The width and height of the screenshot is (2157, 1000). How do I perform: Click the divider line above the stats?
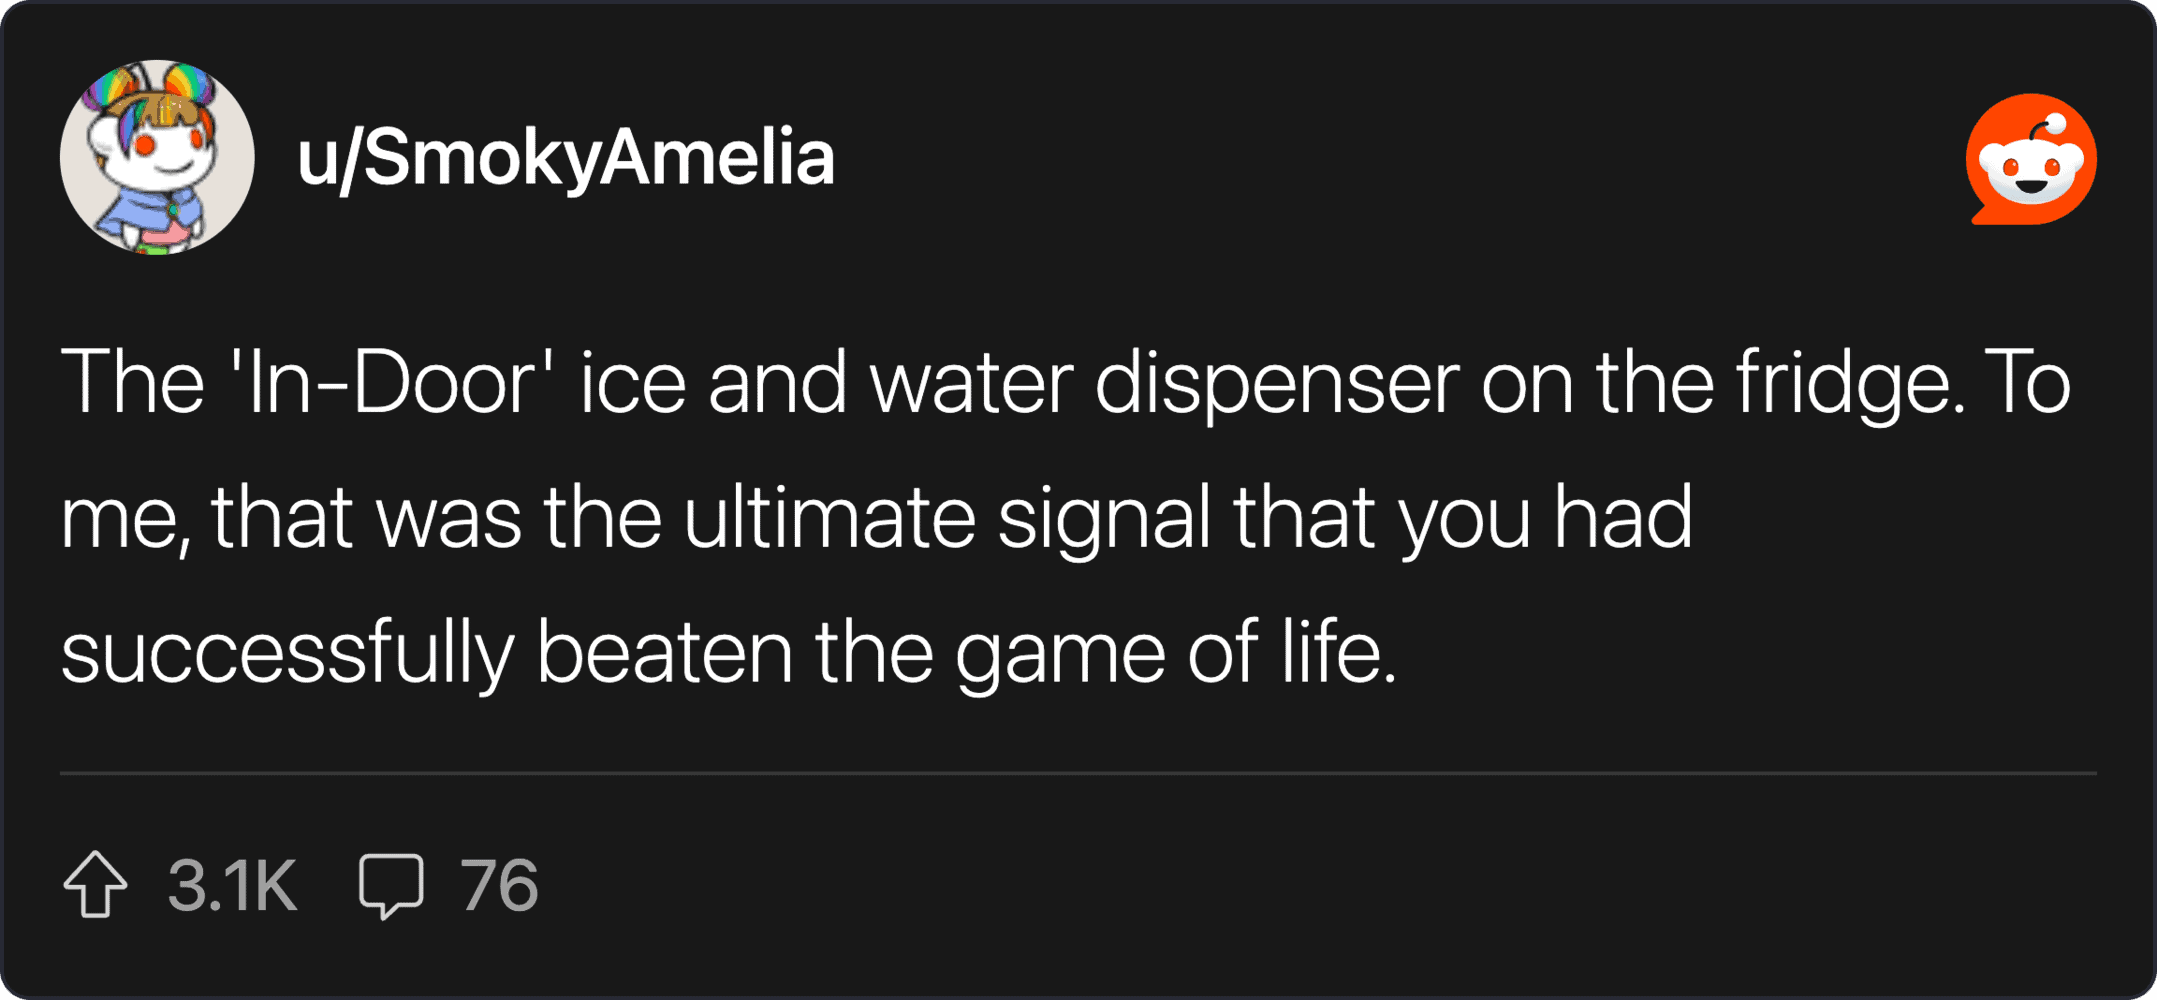[x=1078, y=773]
